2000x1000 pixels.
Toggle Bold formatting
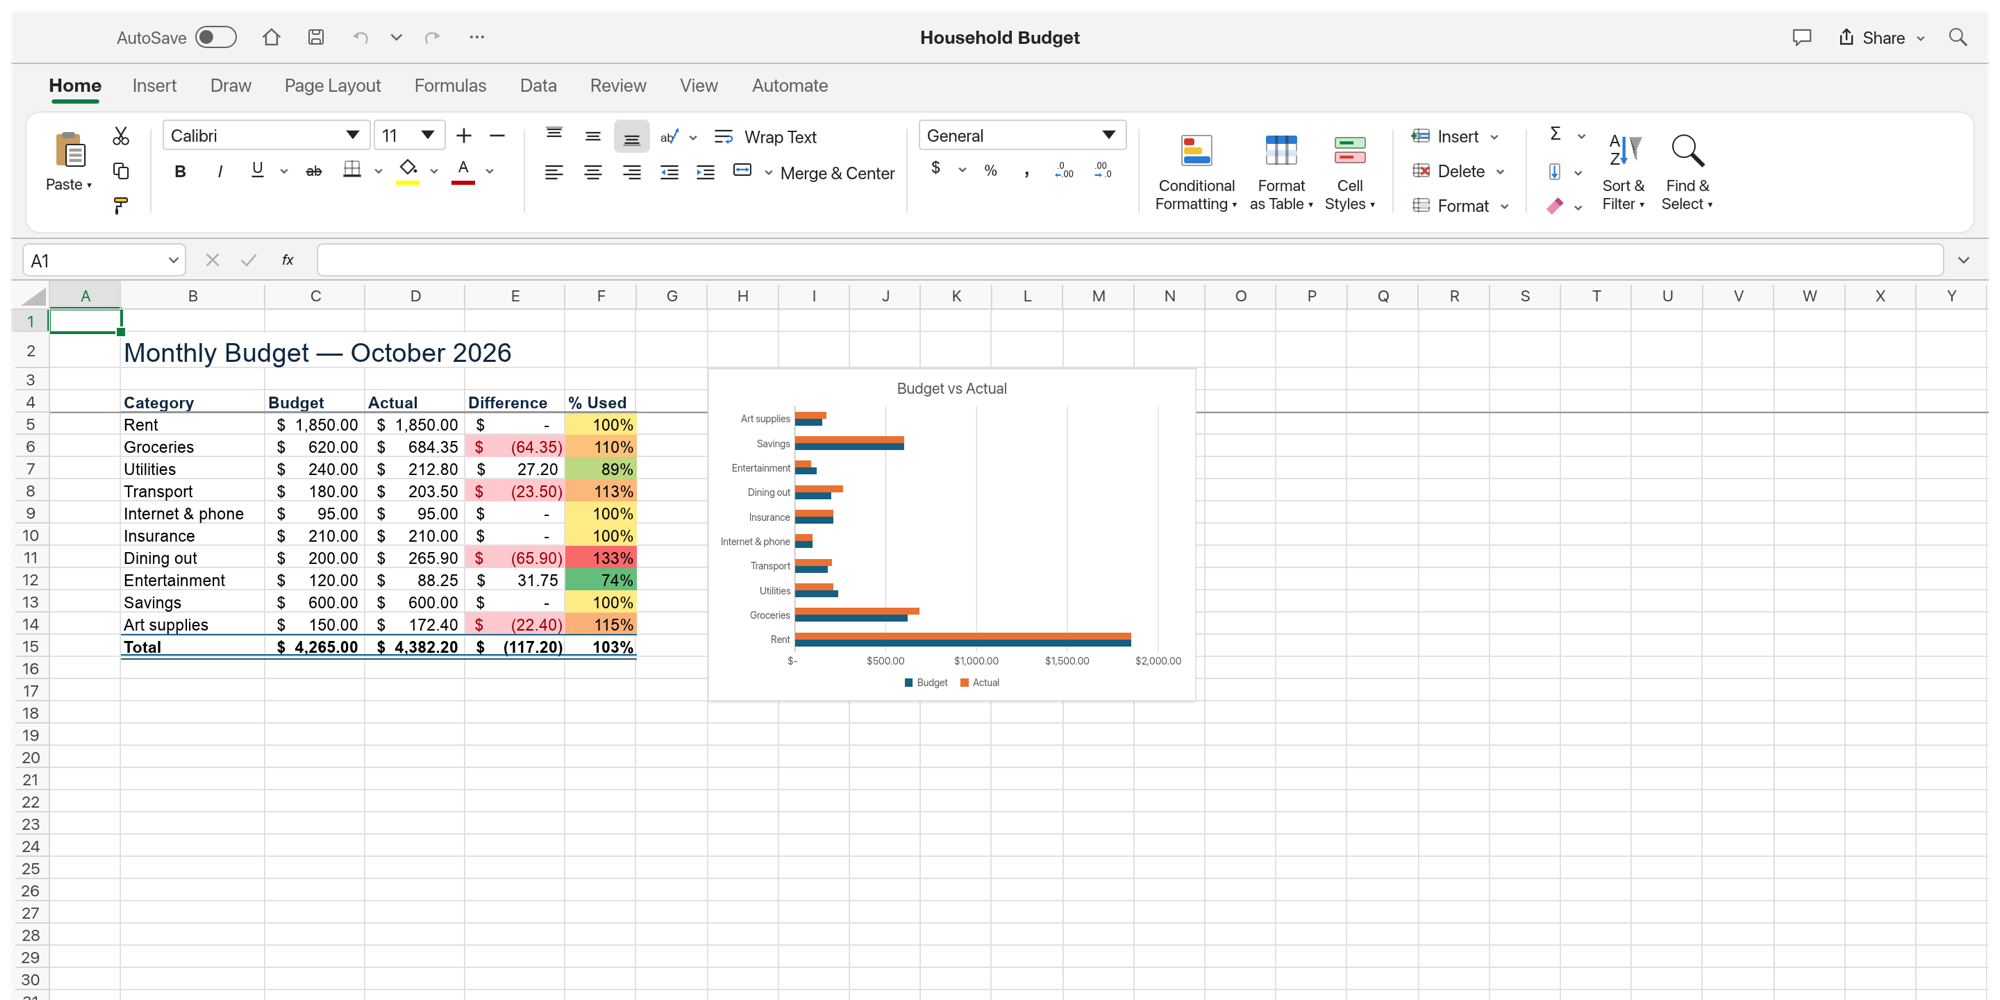tap(180, 171)
